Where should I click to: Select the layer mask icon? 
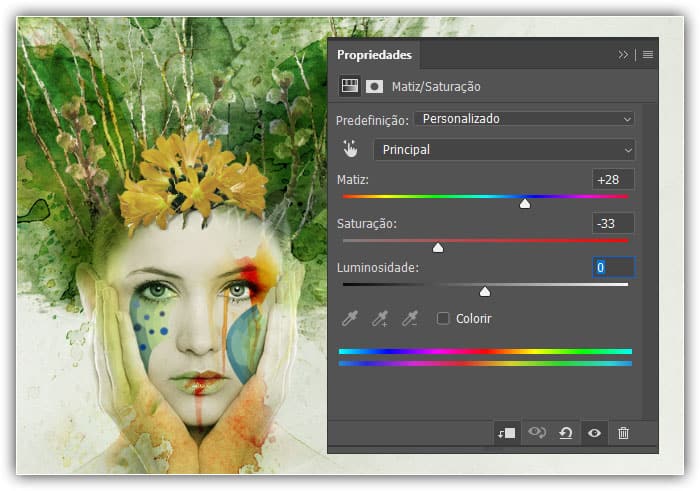[374, 86]
